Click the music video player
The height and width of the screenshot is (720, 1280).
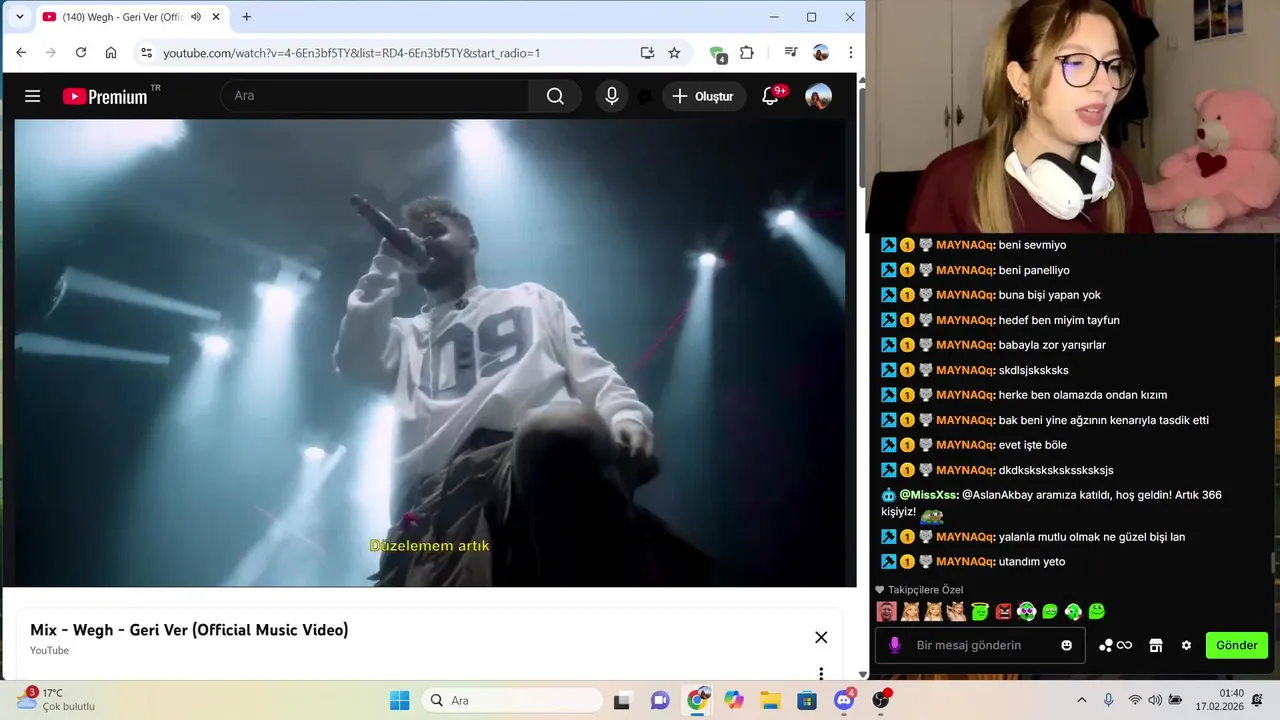click(x=430, y=353)
